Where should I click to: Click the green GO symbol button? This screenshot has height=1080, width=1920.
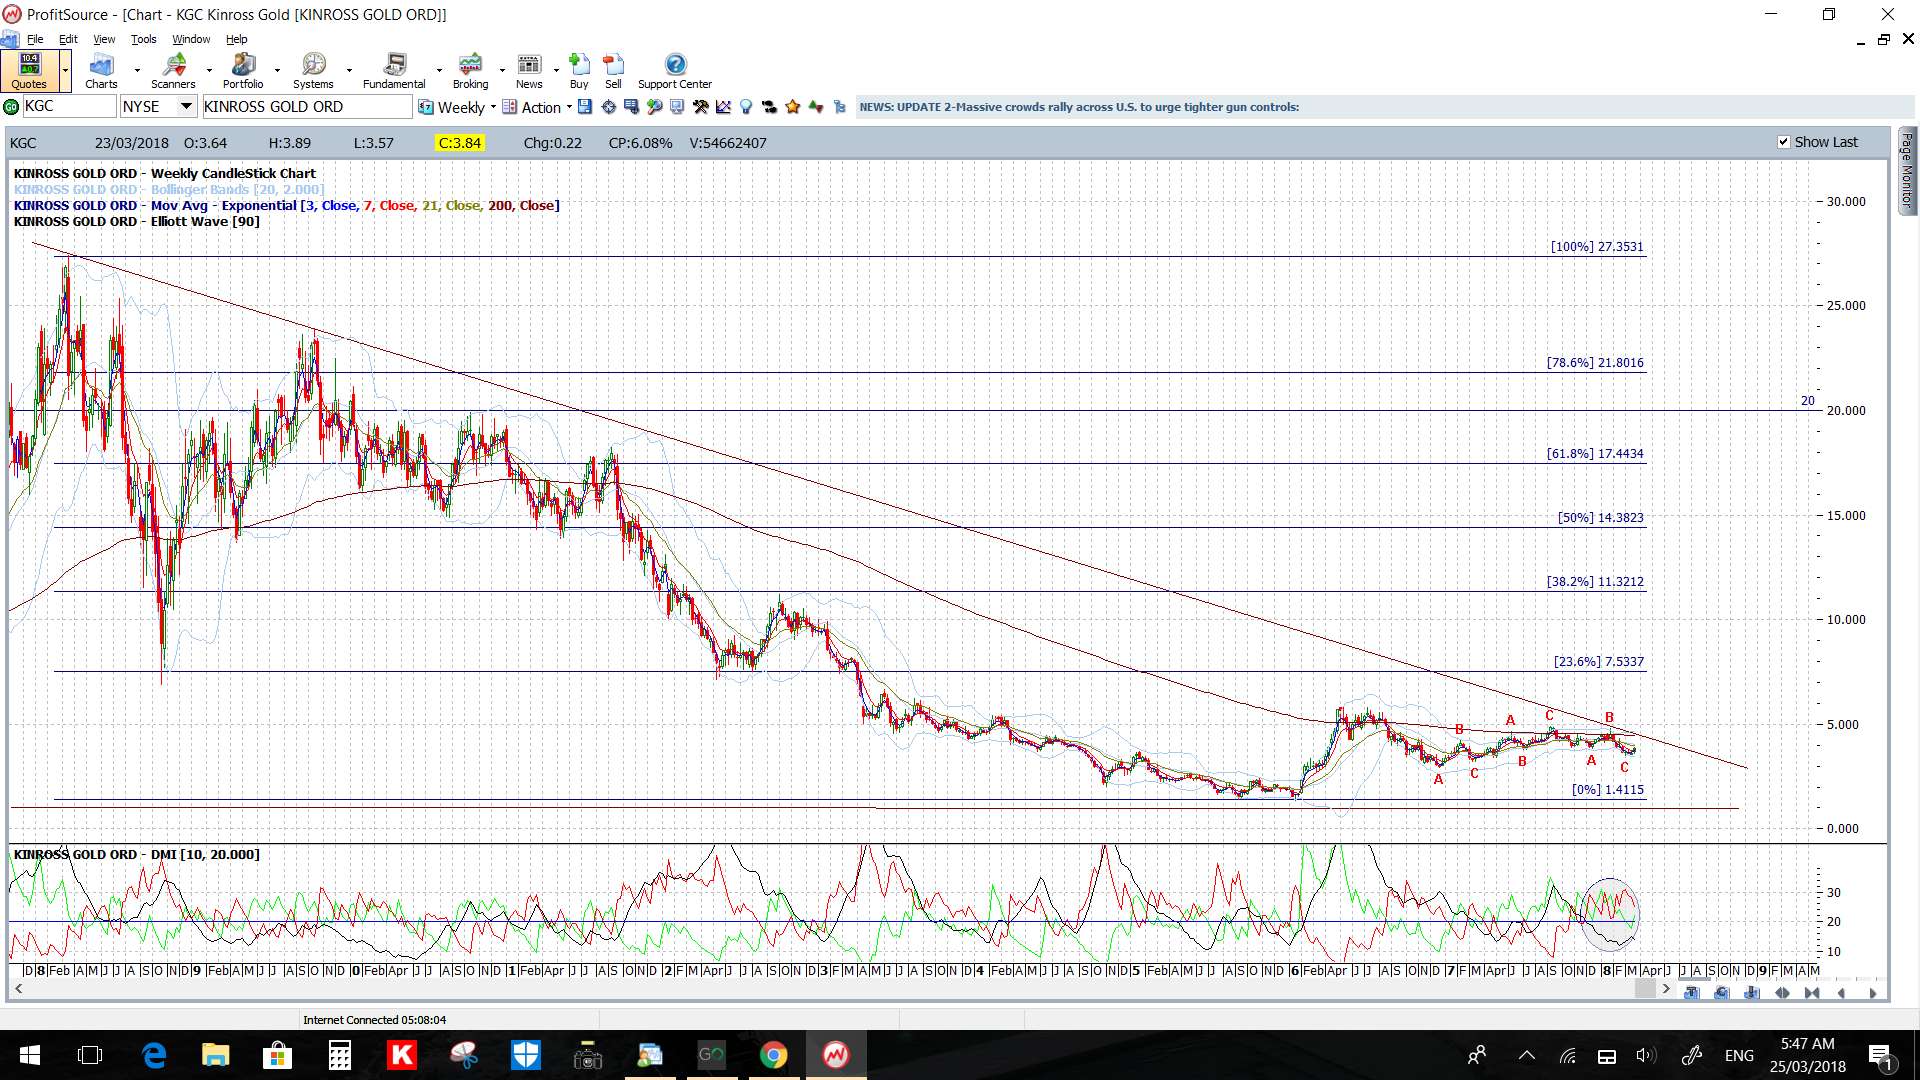(11, 107)
